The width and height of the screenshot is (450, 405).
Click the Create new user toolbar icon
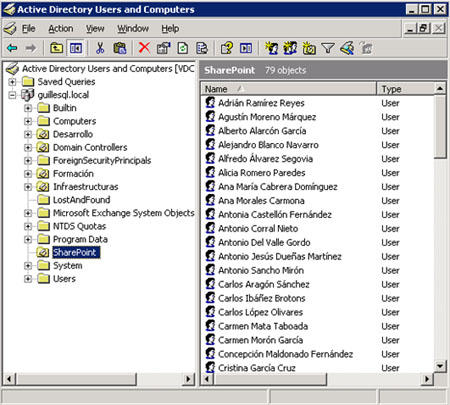(x=272, y=48)
